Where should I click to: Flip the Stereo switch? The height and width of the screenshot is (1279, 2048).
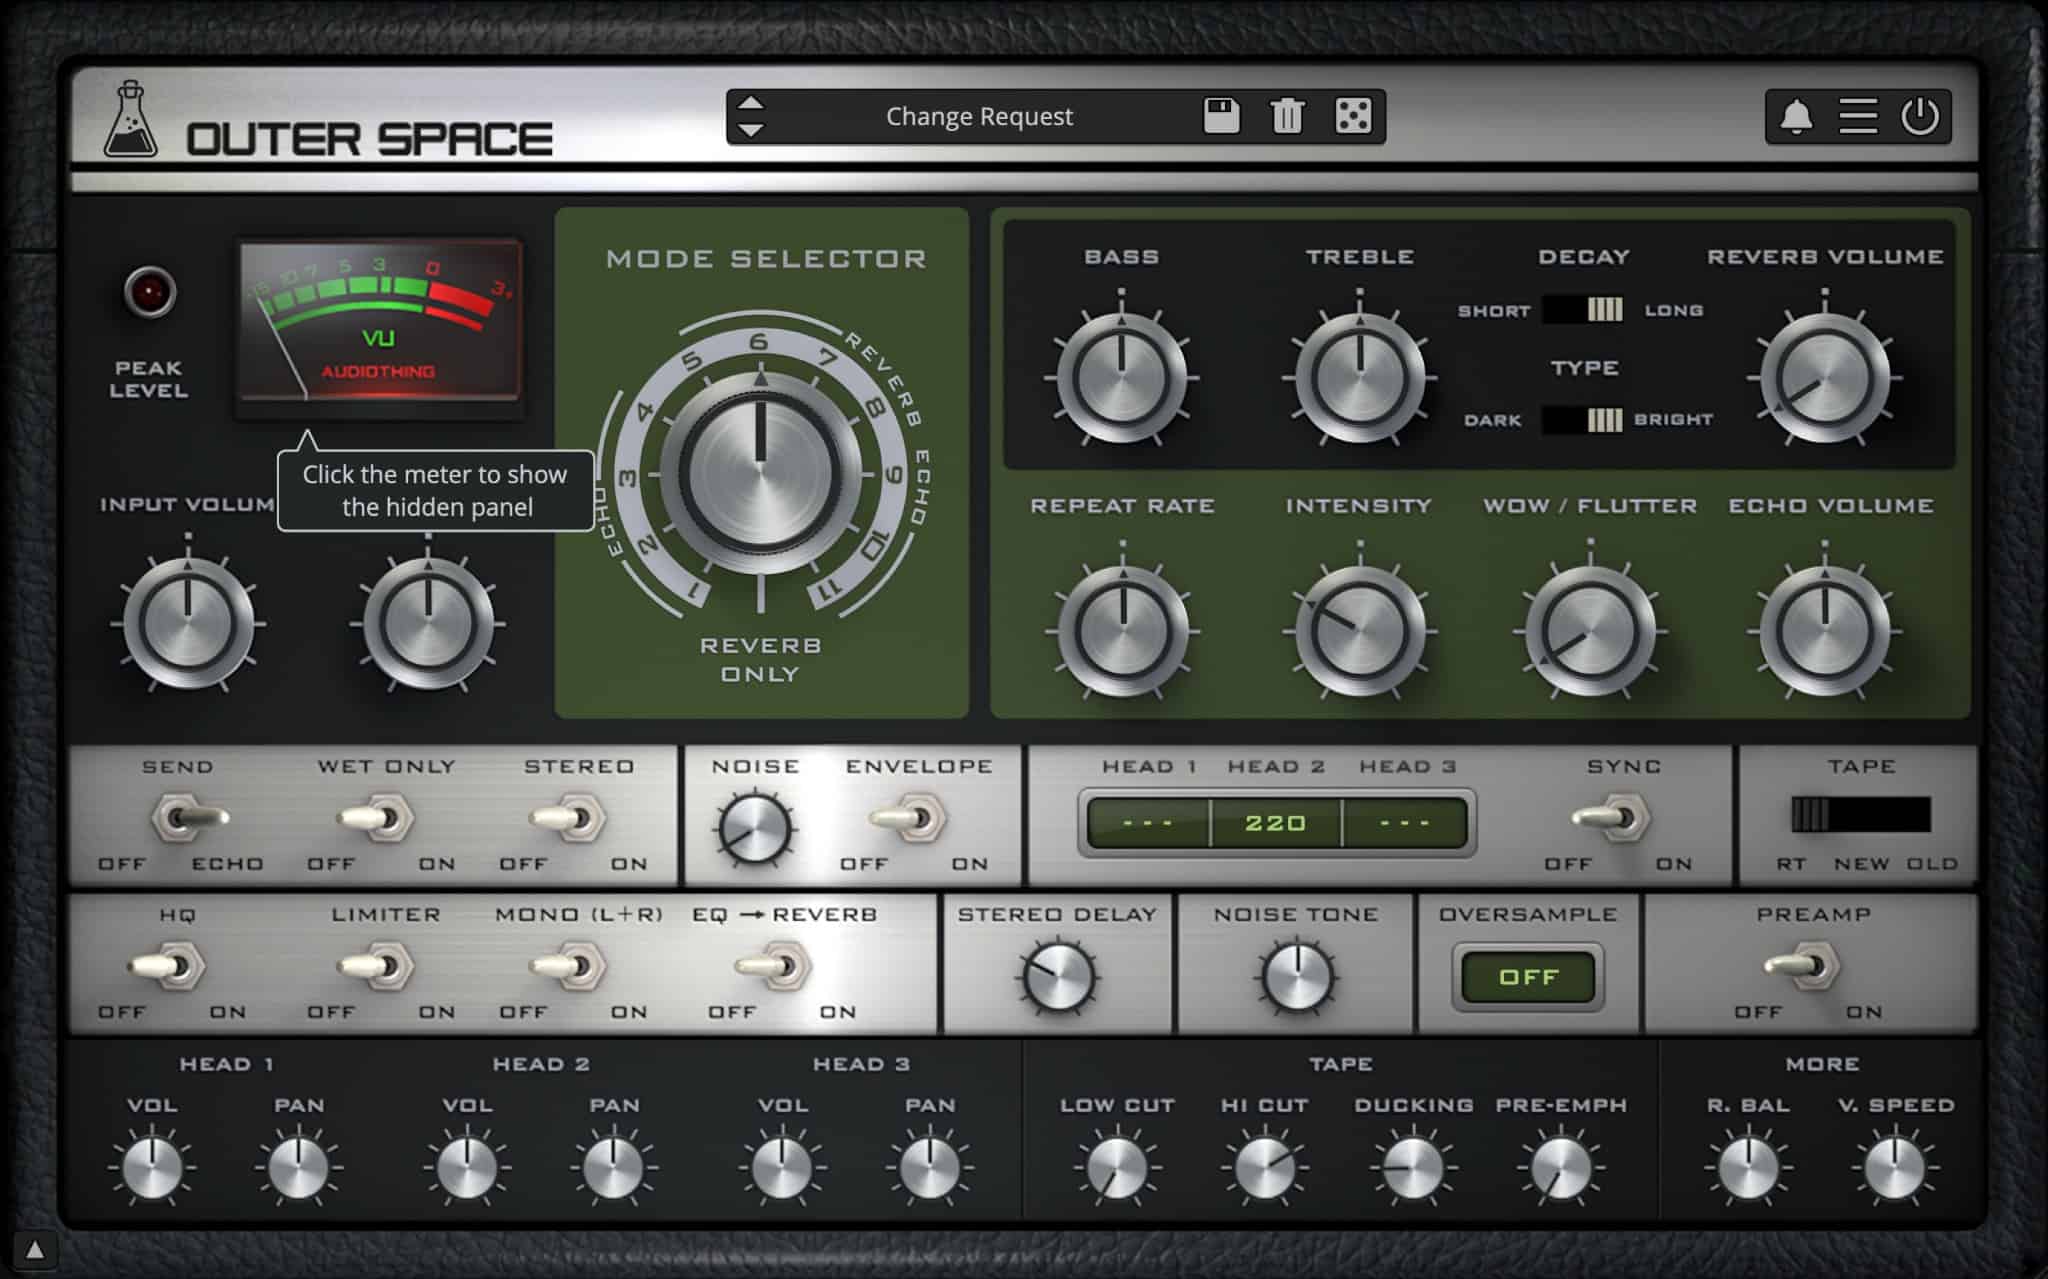point(568,818)
